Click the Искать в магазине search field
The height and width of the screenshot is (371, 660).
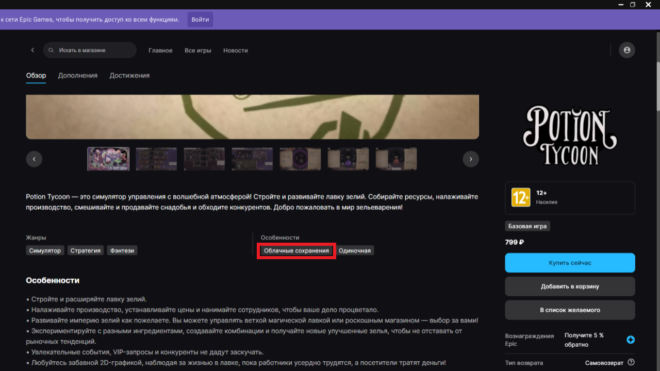pyautogui.click(x=90, y=50)
